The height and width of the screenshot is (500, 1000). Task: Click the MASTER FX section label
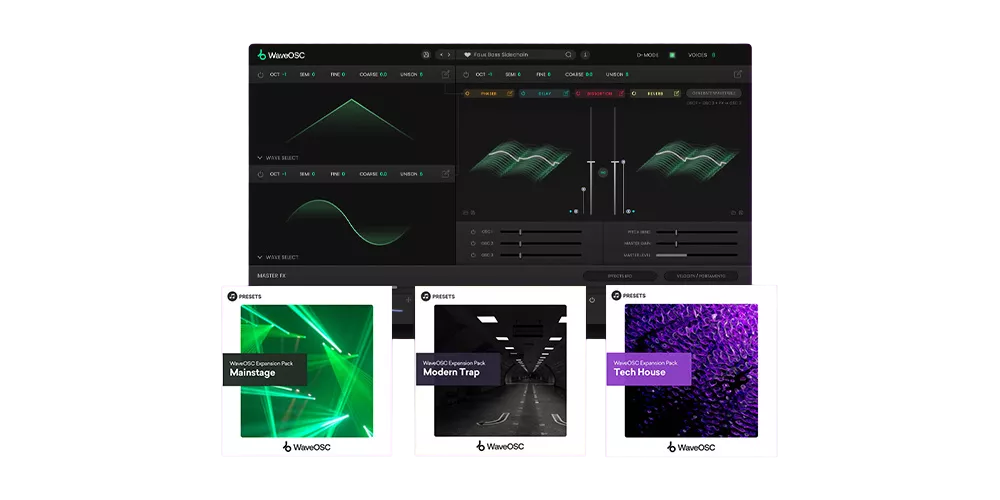click(272, 276)
